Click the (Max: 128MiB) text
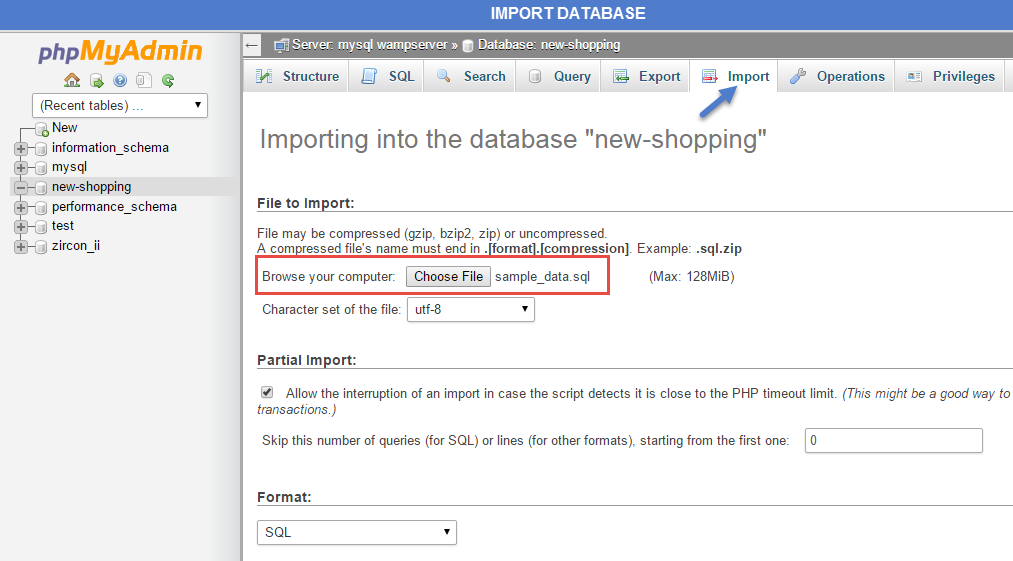The width and height of the screenshot is (1013, 561). (691, 277)
